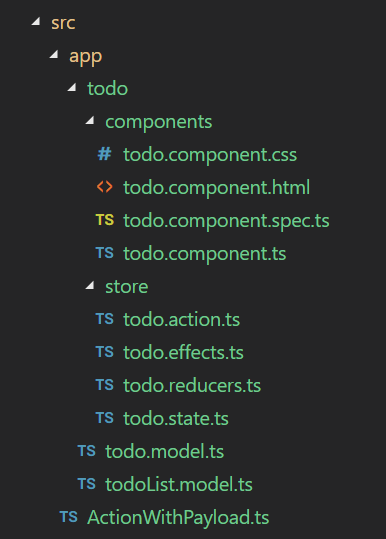This screenshot has height=539, width=386.
Task: Click the TS icon next to todo.model.ts
Action: 87,451
